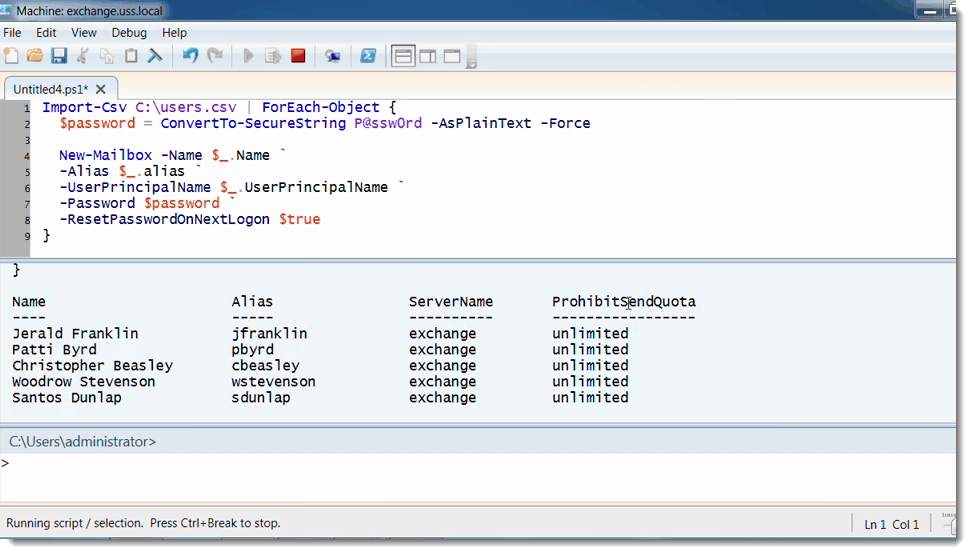Click the jfranklin alias value

(269, 334)
